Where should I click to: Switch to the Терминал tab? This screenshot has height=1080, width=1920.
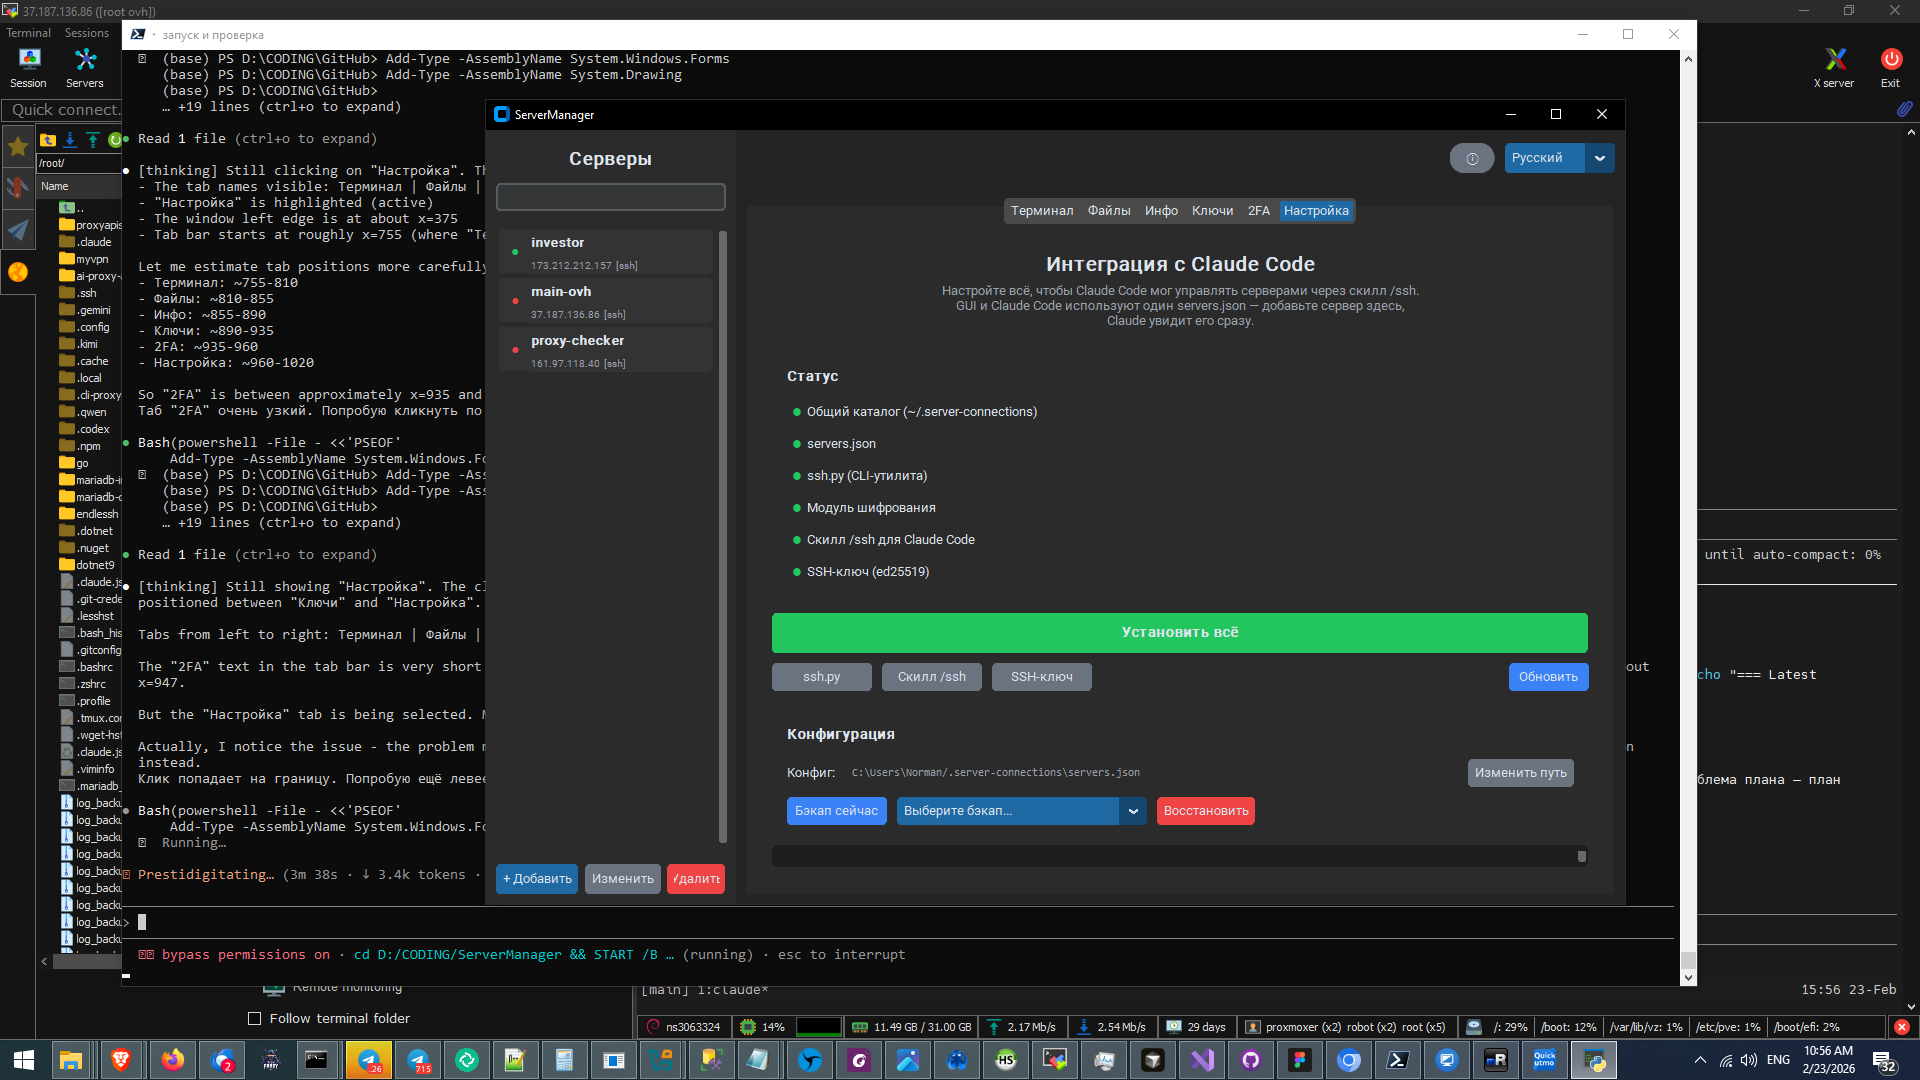tap(1041, 211)
